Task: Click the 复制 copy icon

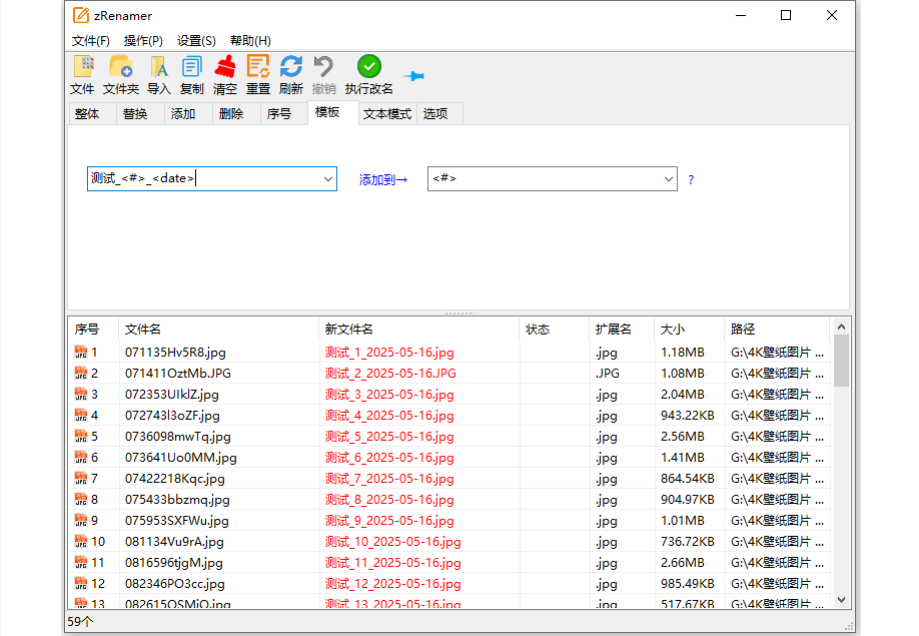Action: click(x=191, y=66)
